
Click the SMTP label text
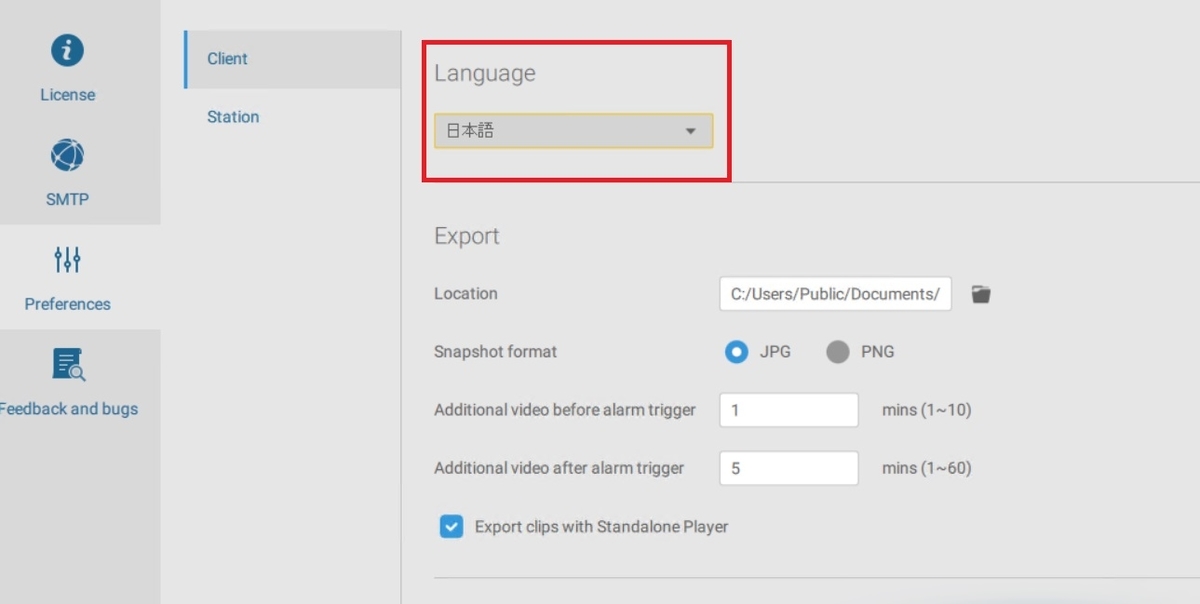click(67, 199)
